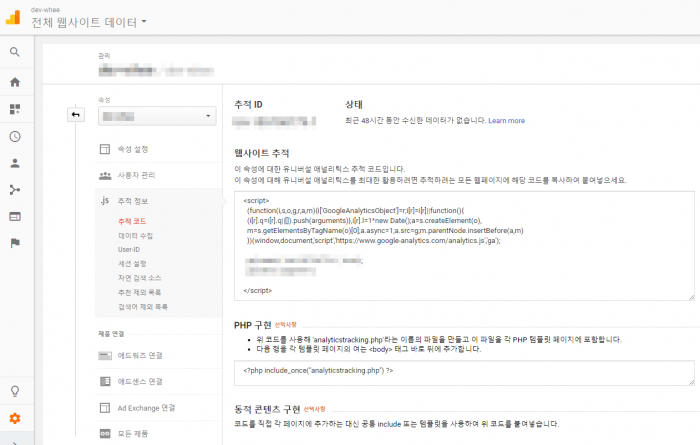Click property settings icon beside 속성 설정
Screen dimensions: 700x445
point(105,149)
